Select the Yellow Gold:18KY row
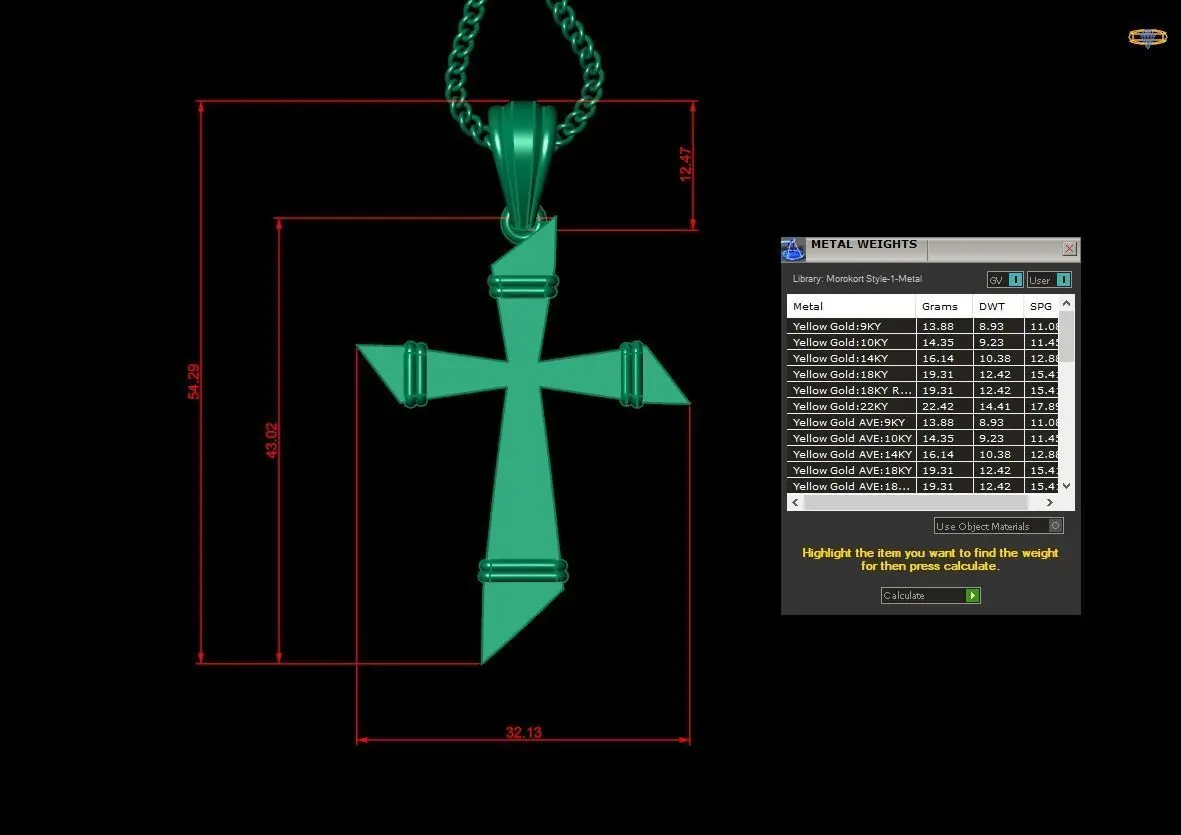Viewport: 1181px width, 835px height. 923,374
